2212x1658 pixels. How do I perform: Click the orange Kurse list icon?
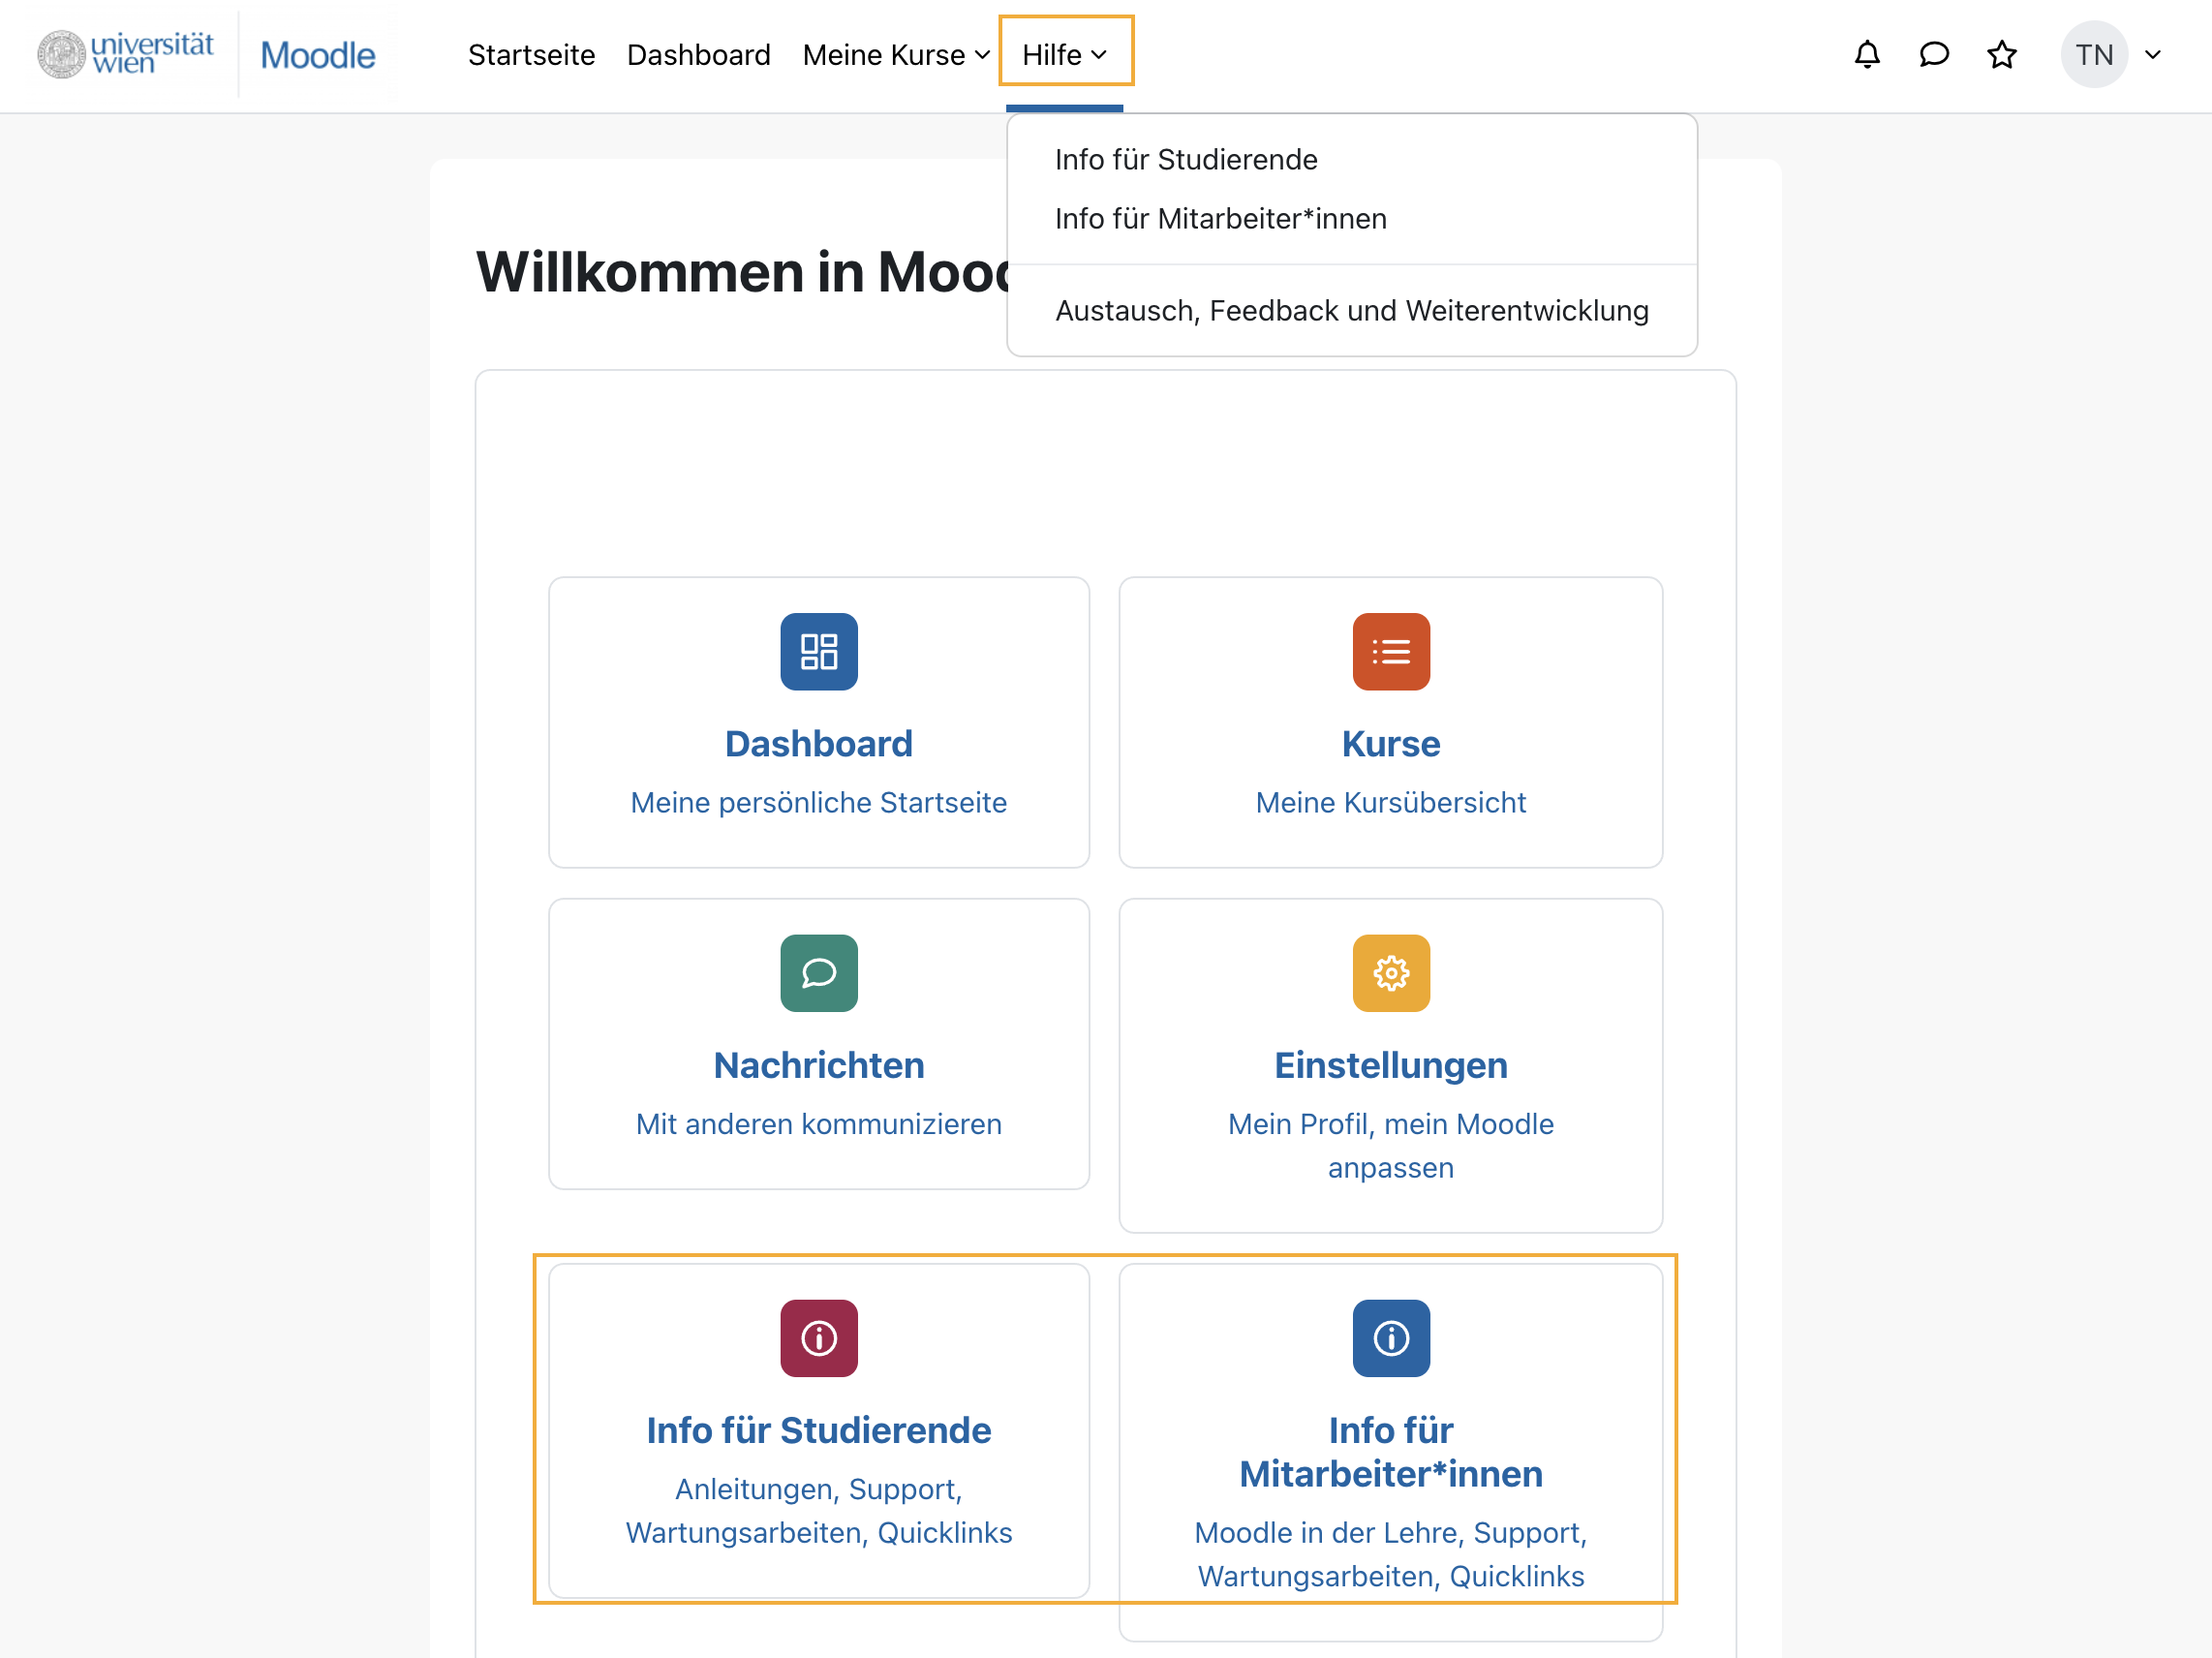(x=1390, y=651)
